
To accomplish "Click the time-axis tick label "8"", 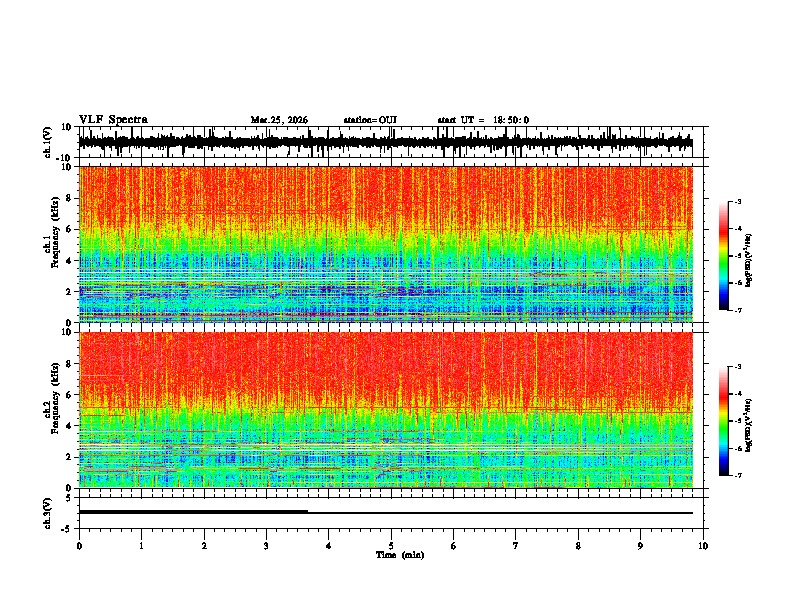I will 578,546.
